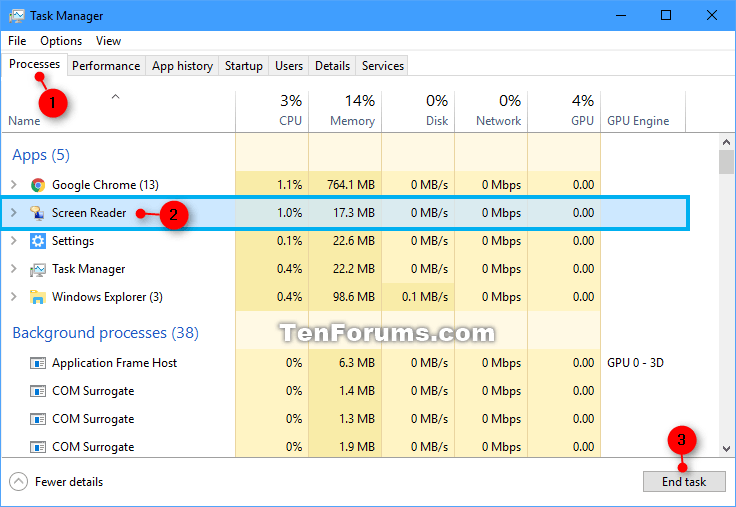Open the File menu
736x507 pixels.
(x=17, y=41)
